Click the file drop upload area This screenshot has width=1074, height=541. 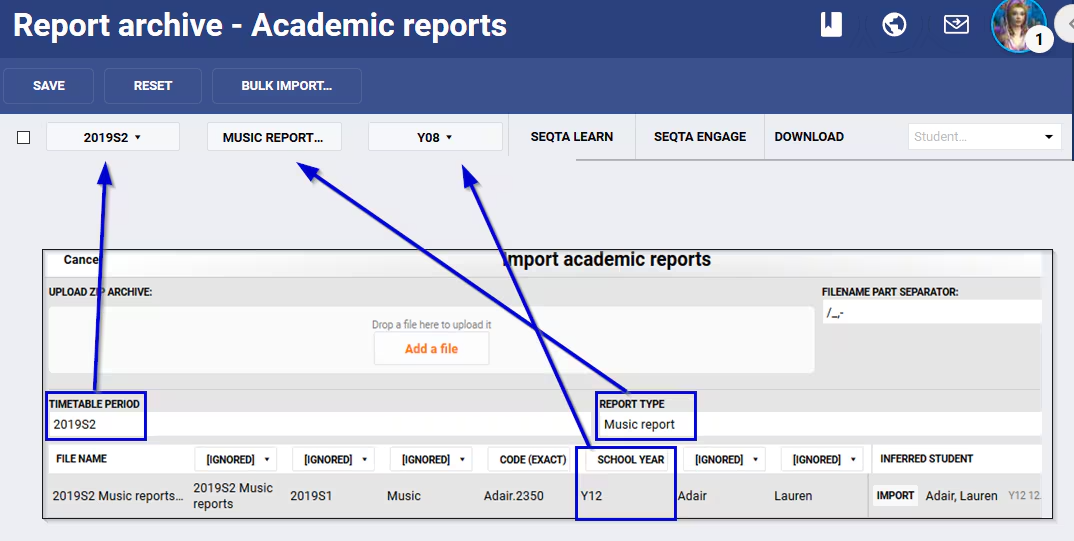click(432, 340)
